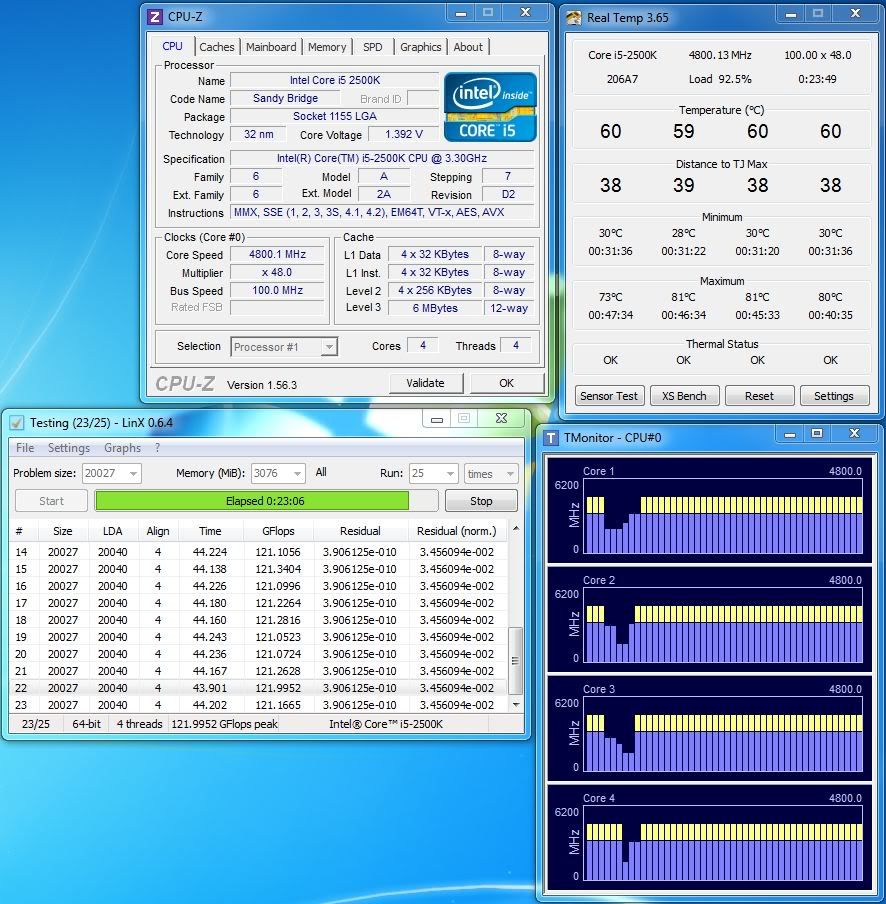The height and width of the screenshot is (904, 886).
Task: Click the Align column header in LinX
Action: pos(158,531)
